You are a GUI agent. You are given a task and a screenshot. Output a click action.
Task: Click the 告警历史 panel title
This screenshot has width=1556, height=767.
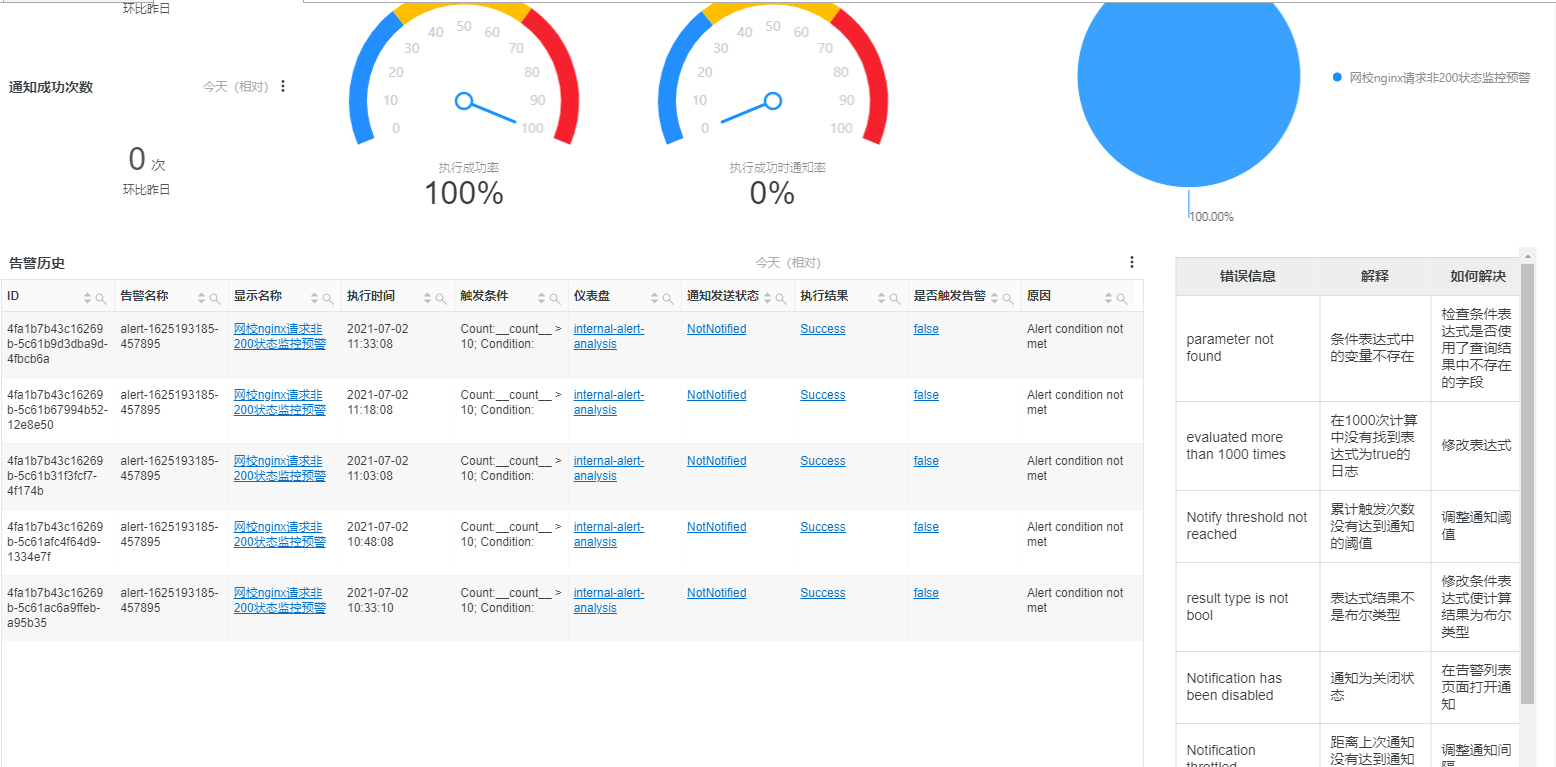click(37, 263)
